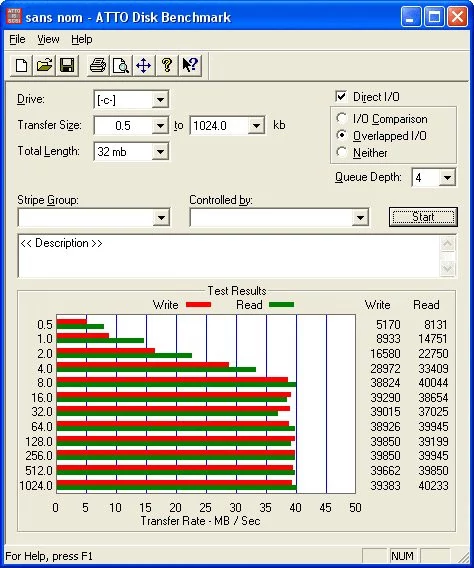Maximize the ATTO Disk Benchmark window
Image resolution: width=474 pixels, height=568 pixels.
click(x=434, y=17)
